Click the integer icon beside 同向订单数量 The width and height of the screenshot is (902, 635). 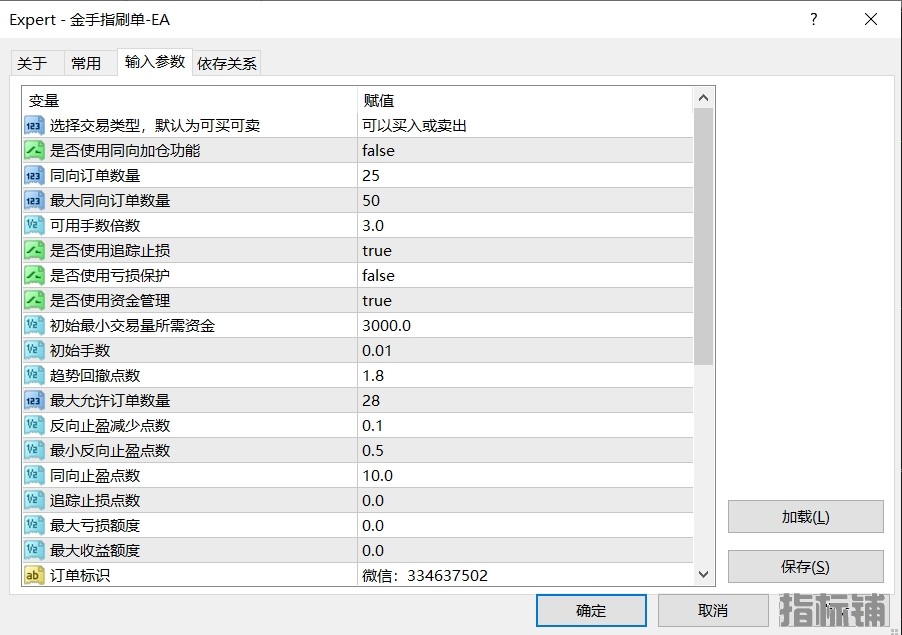(x=34, y=175)
